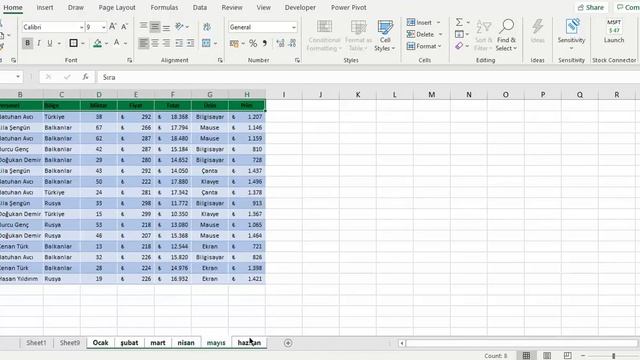
Task: Increase indent in Alignment group
Action: [190, 43]
